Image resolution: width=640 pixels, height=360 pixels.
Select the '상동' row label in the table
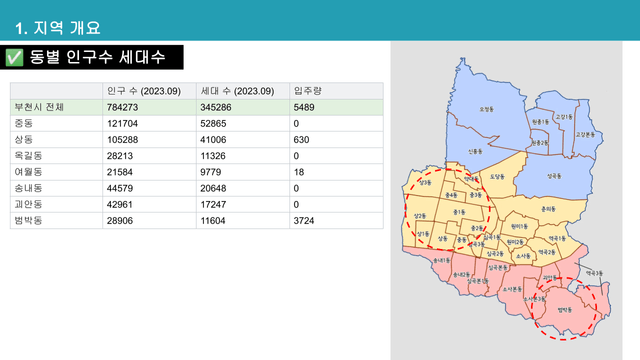(x=24, y=140)
